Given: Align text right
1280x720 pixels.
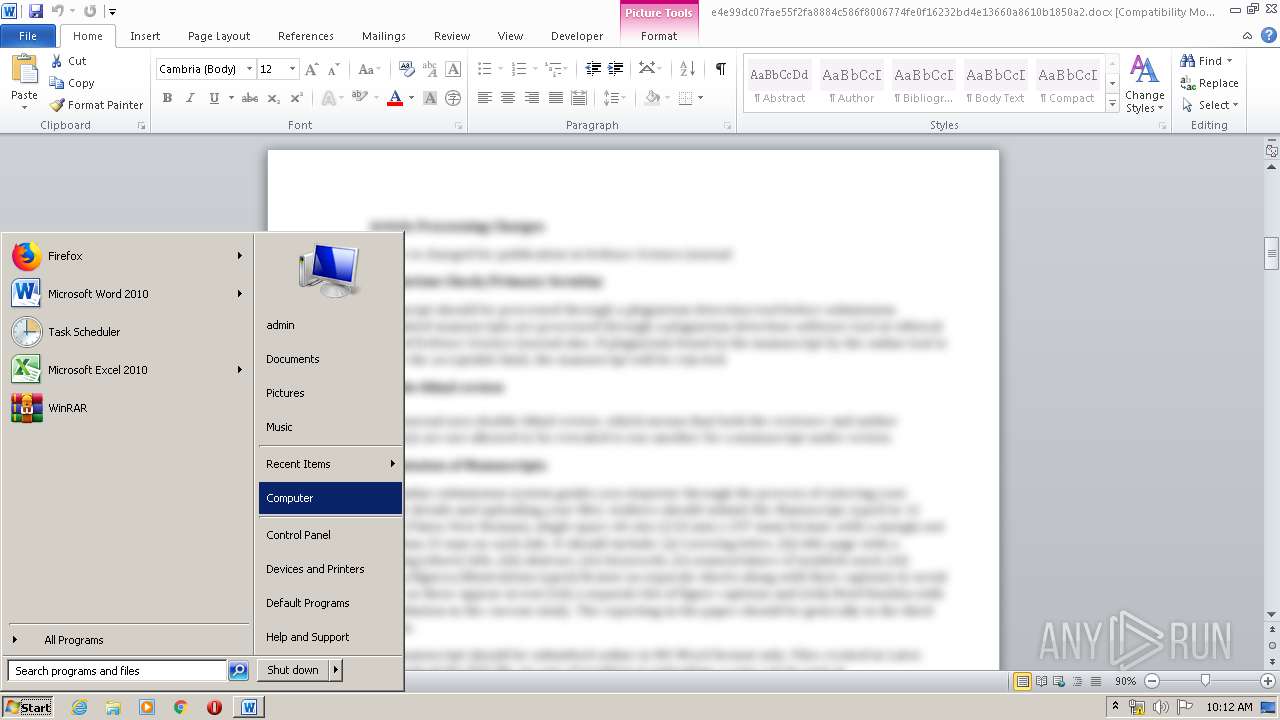Looking at the screenshot, I should point(531,98).
